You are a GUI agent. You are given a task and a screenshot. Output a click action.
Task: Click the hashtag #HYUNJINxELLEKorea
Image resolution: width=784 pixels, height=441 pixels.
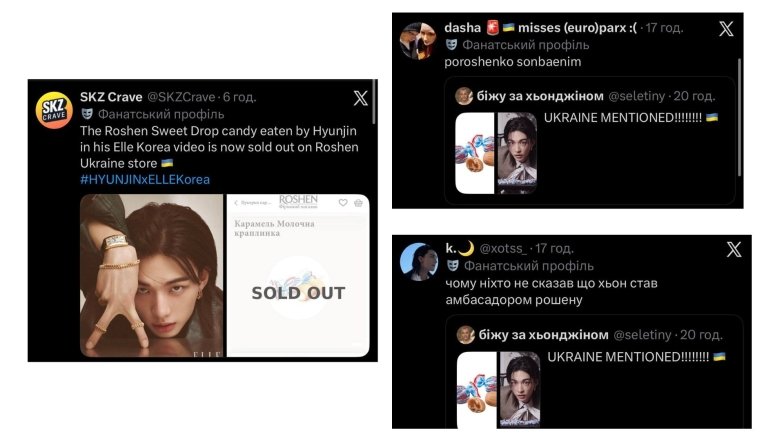coord(145,180)
